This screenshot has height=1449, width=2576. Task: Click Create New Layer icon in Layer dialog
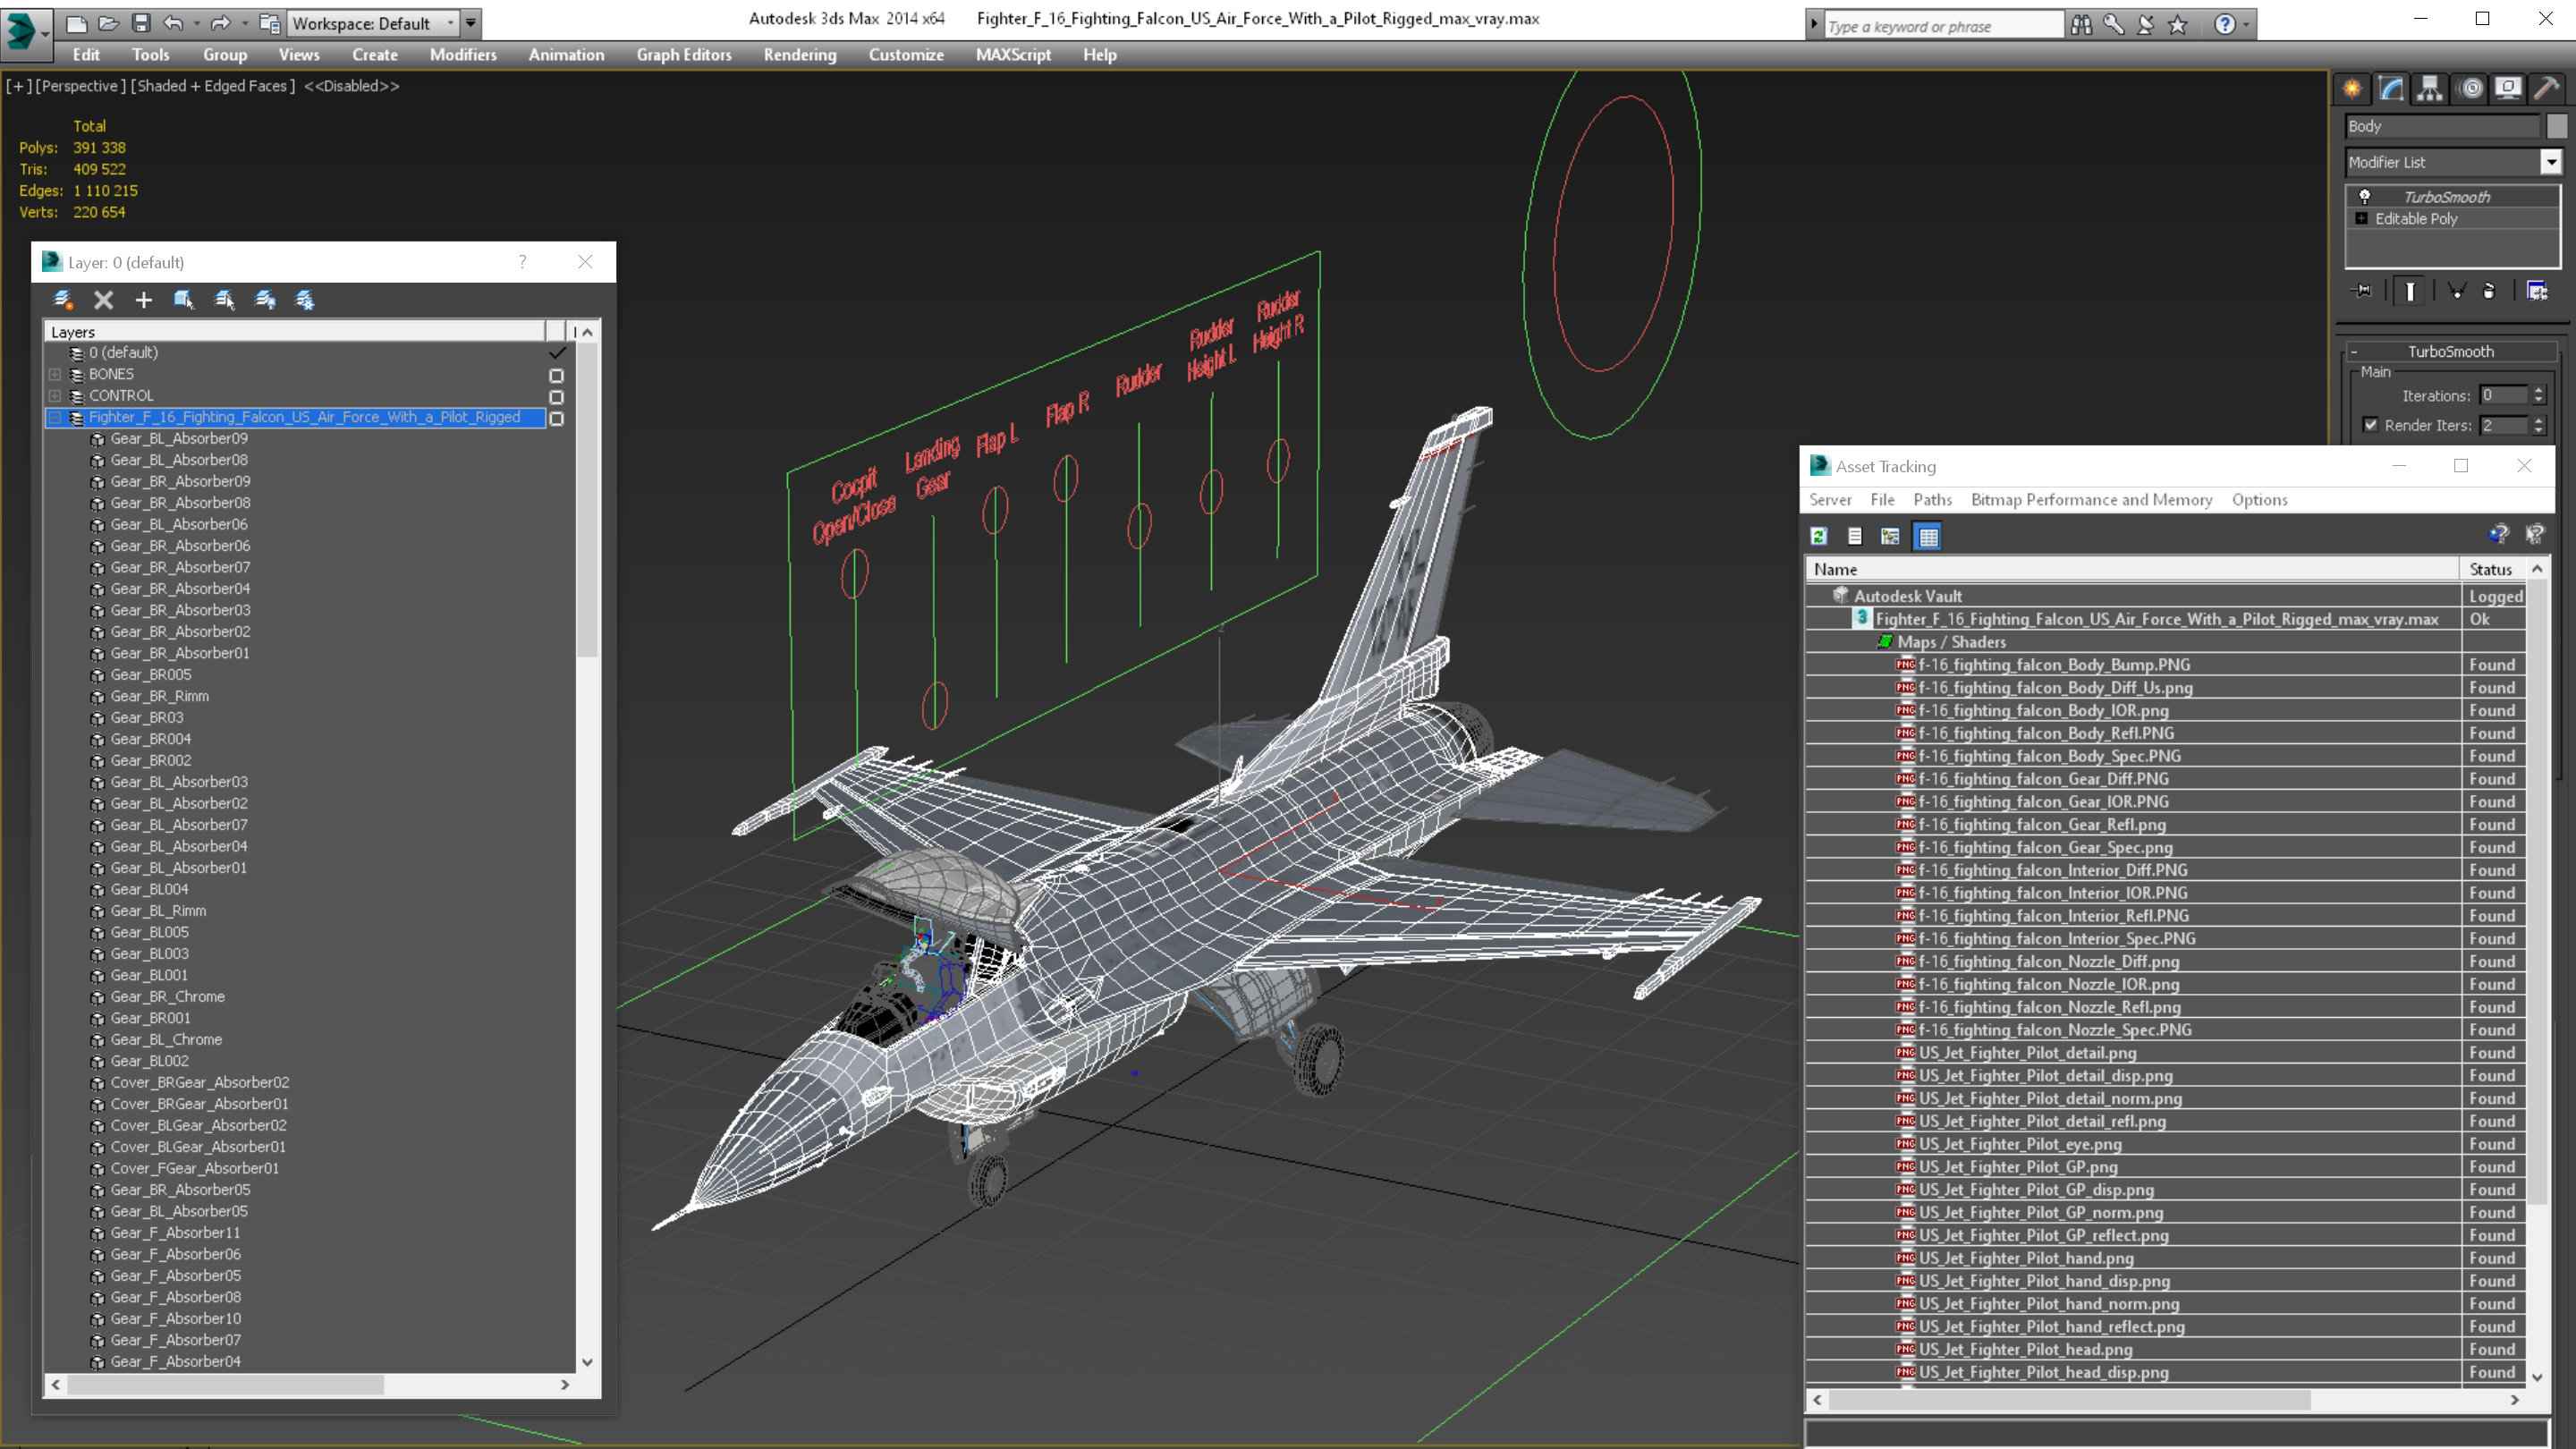(63, 300)
